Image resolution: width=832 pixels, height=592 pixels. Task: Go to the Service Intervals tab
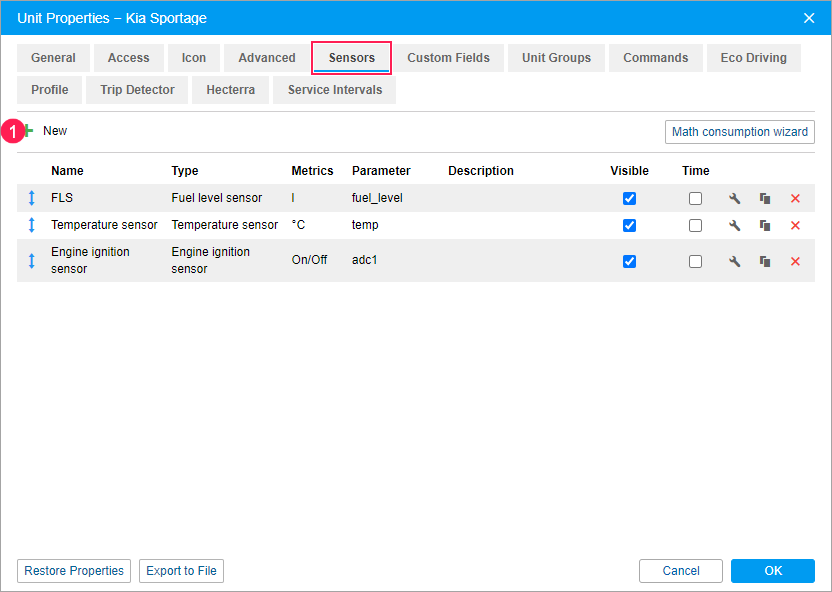tap(335, 90)
